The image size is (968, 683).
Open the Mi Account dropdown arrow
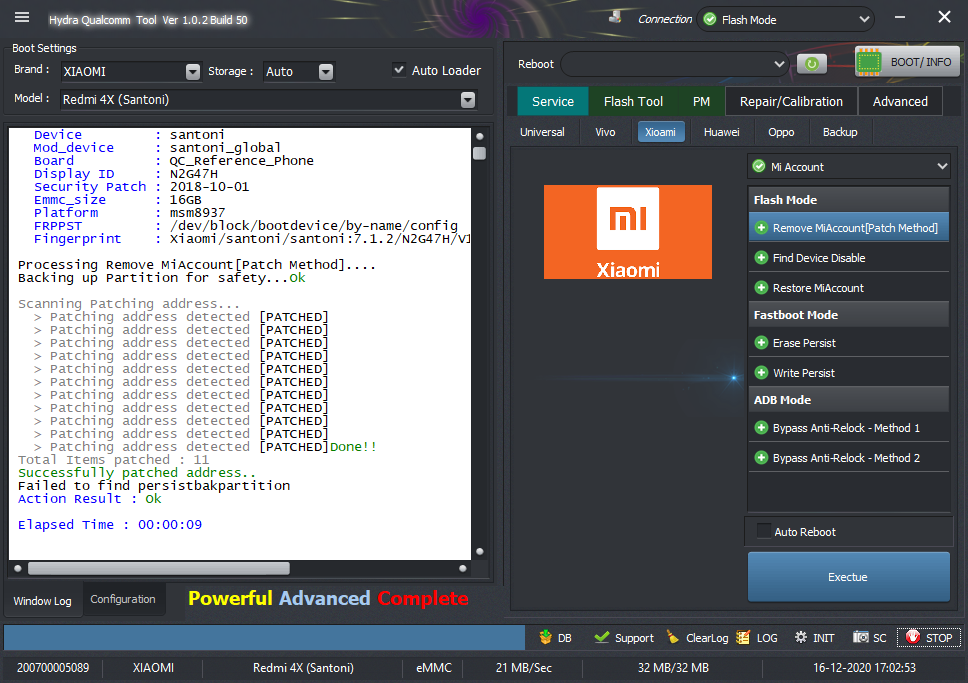(942, 166)
